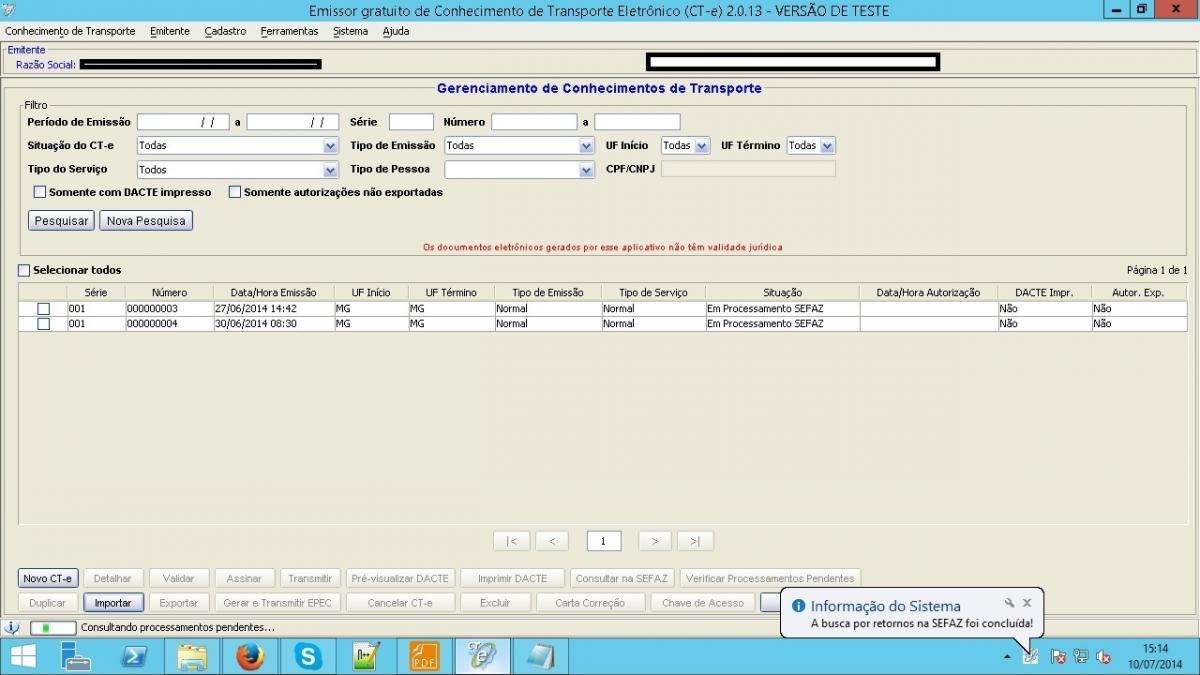
Task: Open Firefox from the taskbar
Action: (250, 657)
